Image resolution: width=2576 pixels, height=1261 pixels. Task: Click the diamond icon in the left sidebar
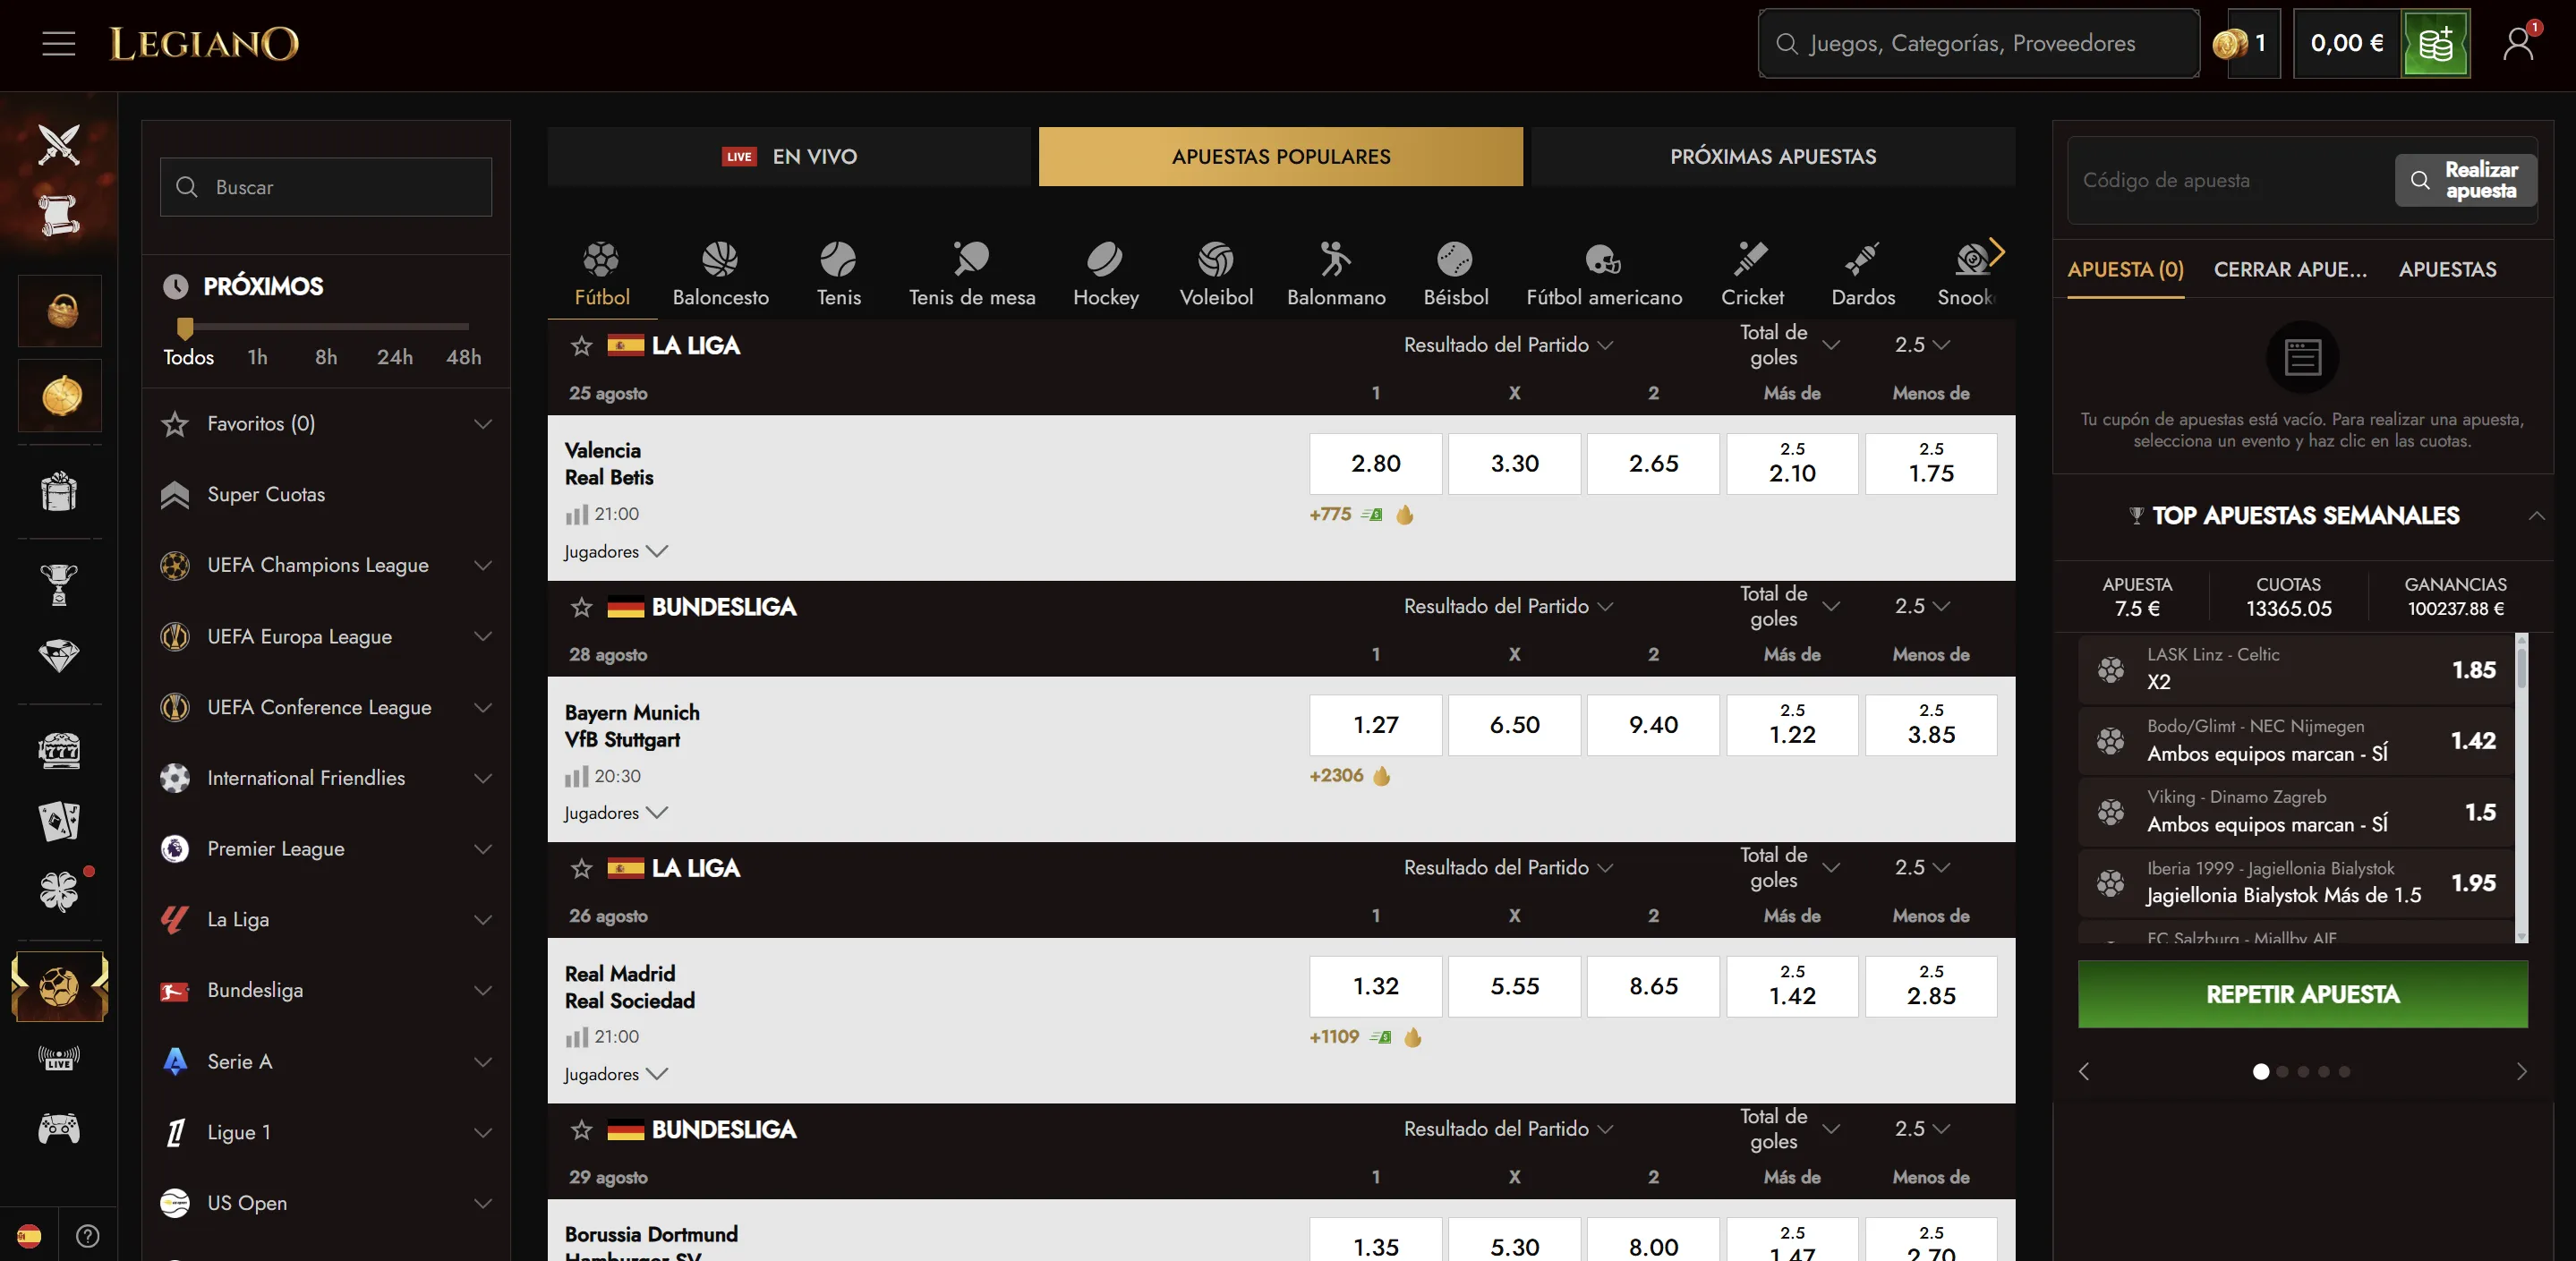tap(59, 655)
